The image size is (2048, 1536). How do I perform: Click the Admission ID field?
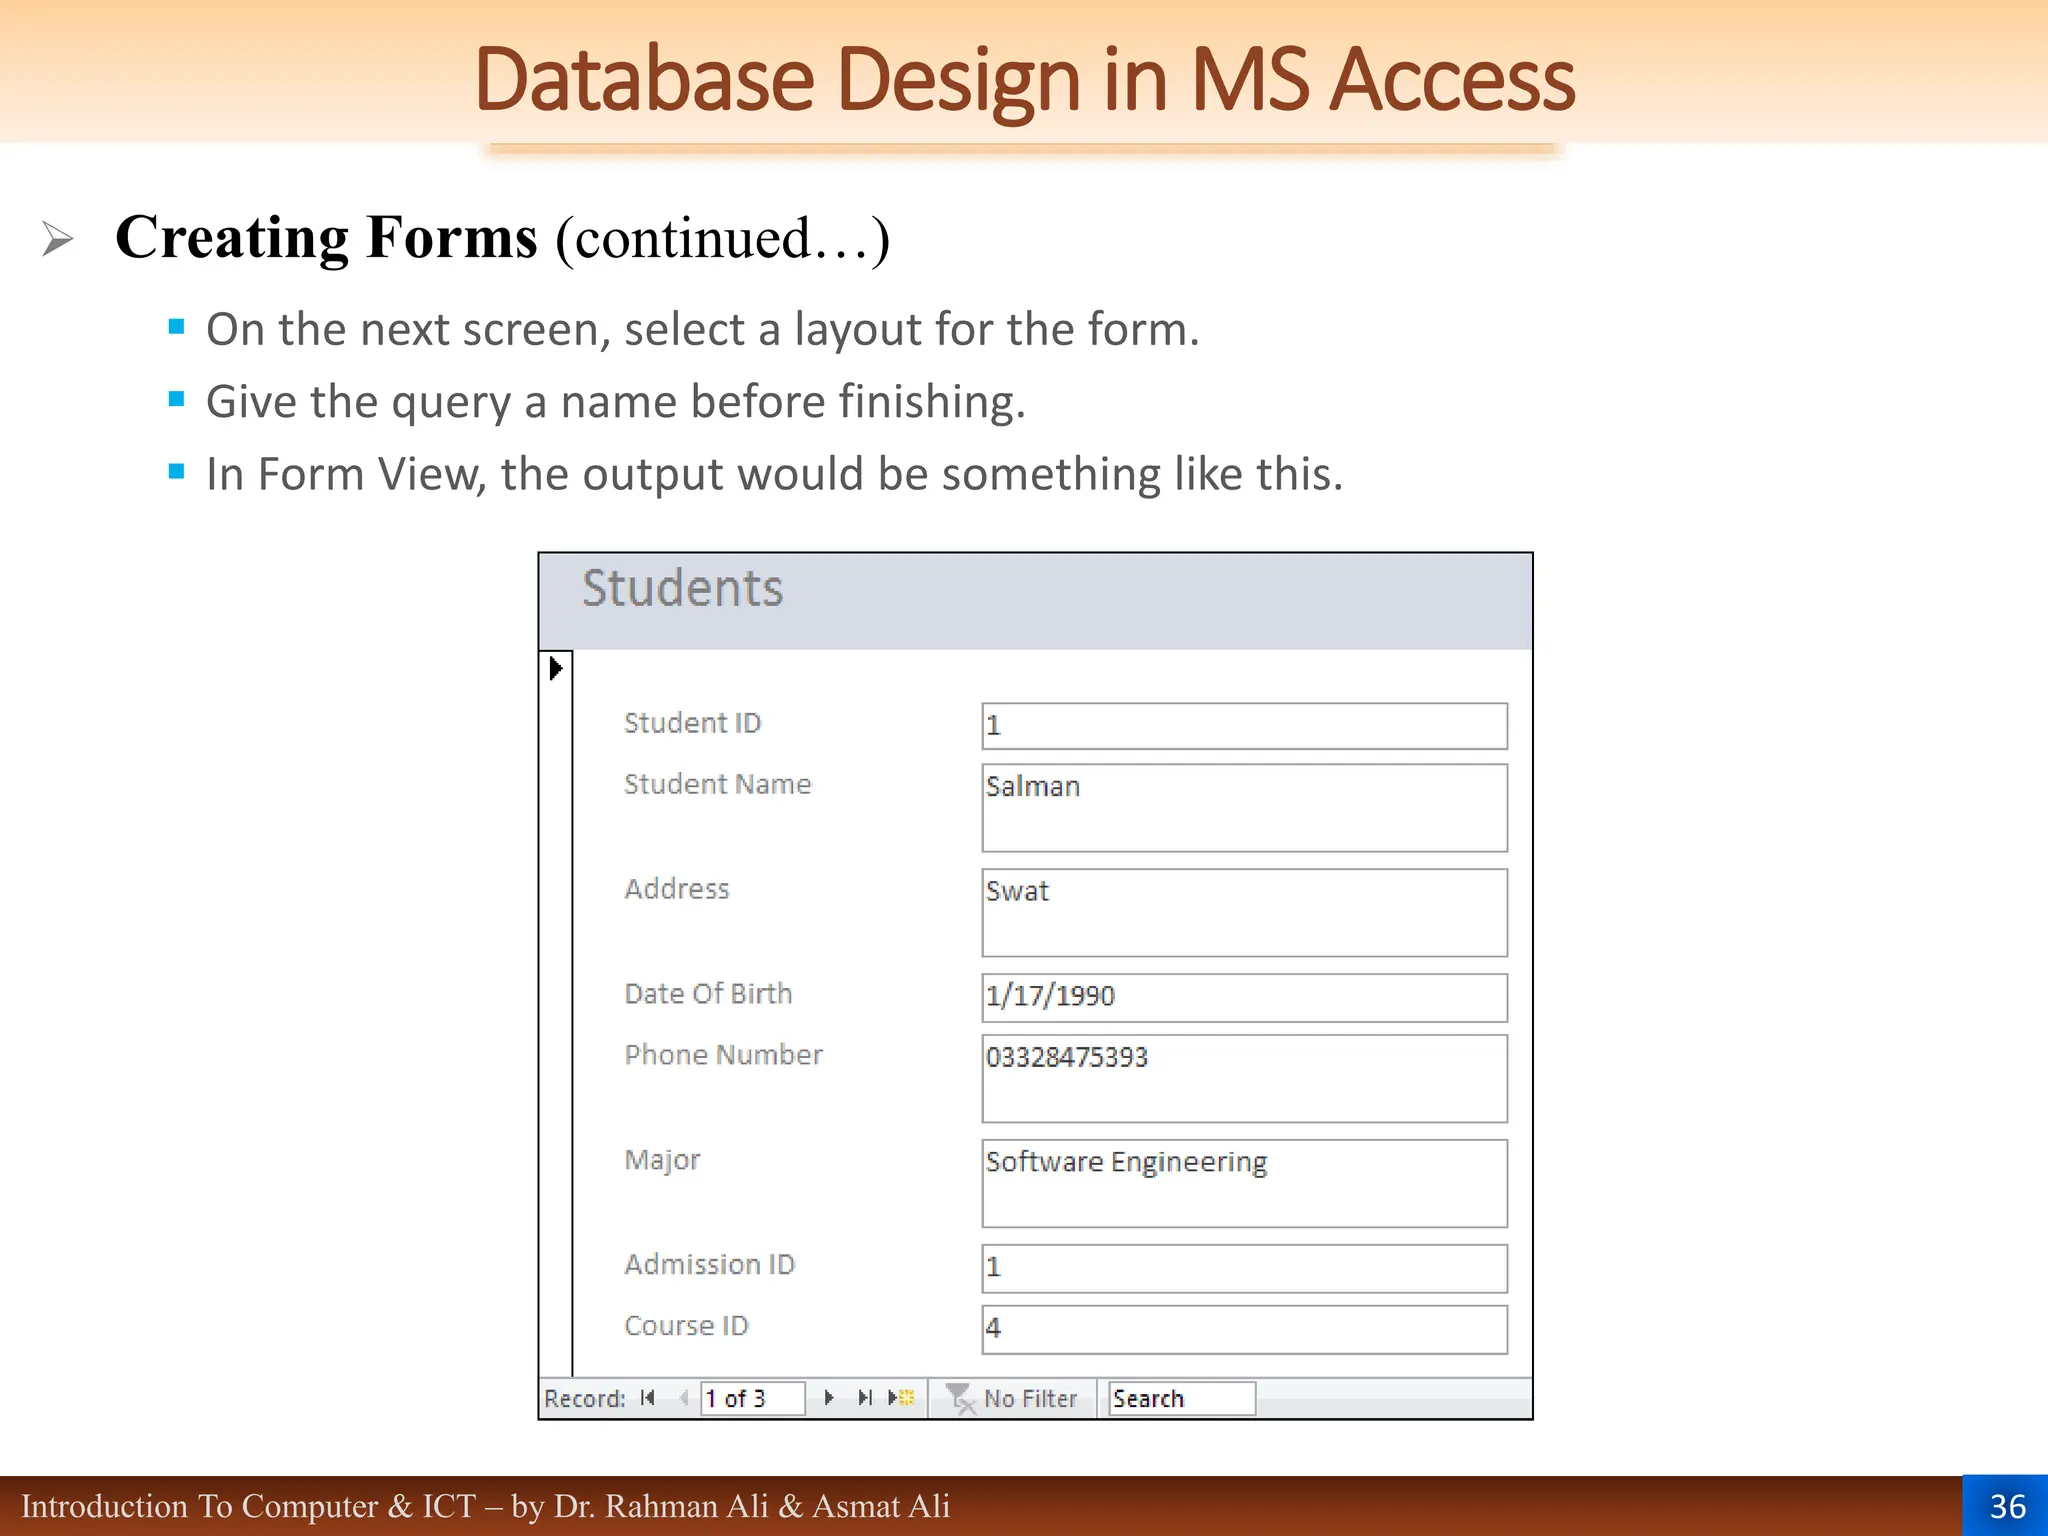point(1244,1268)
